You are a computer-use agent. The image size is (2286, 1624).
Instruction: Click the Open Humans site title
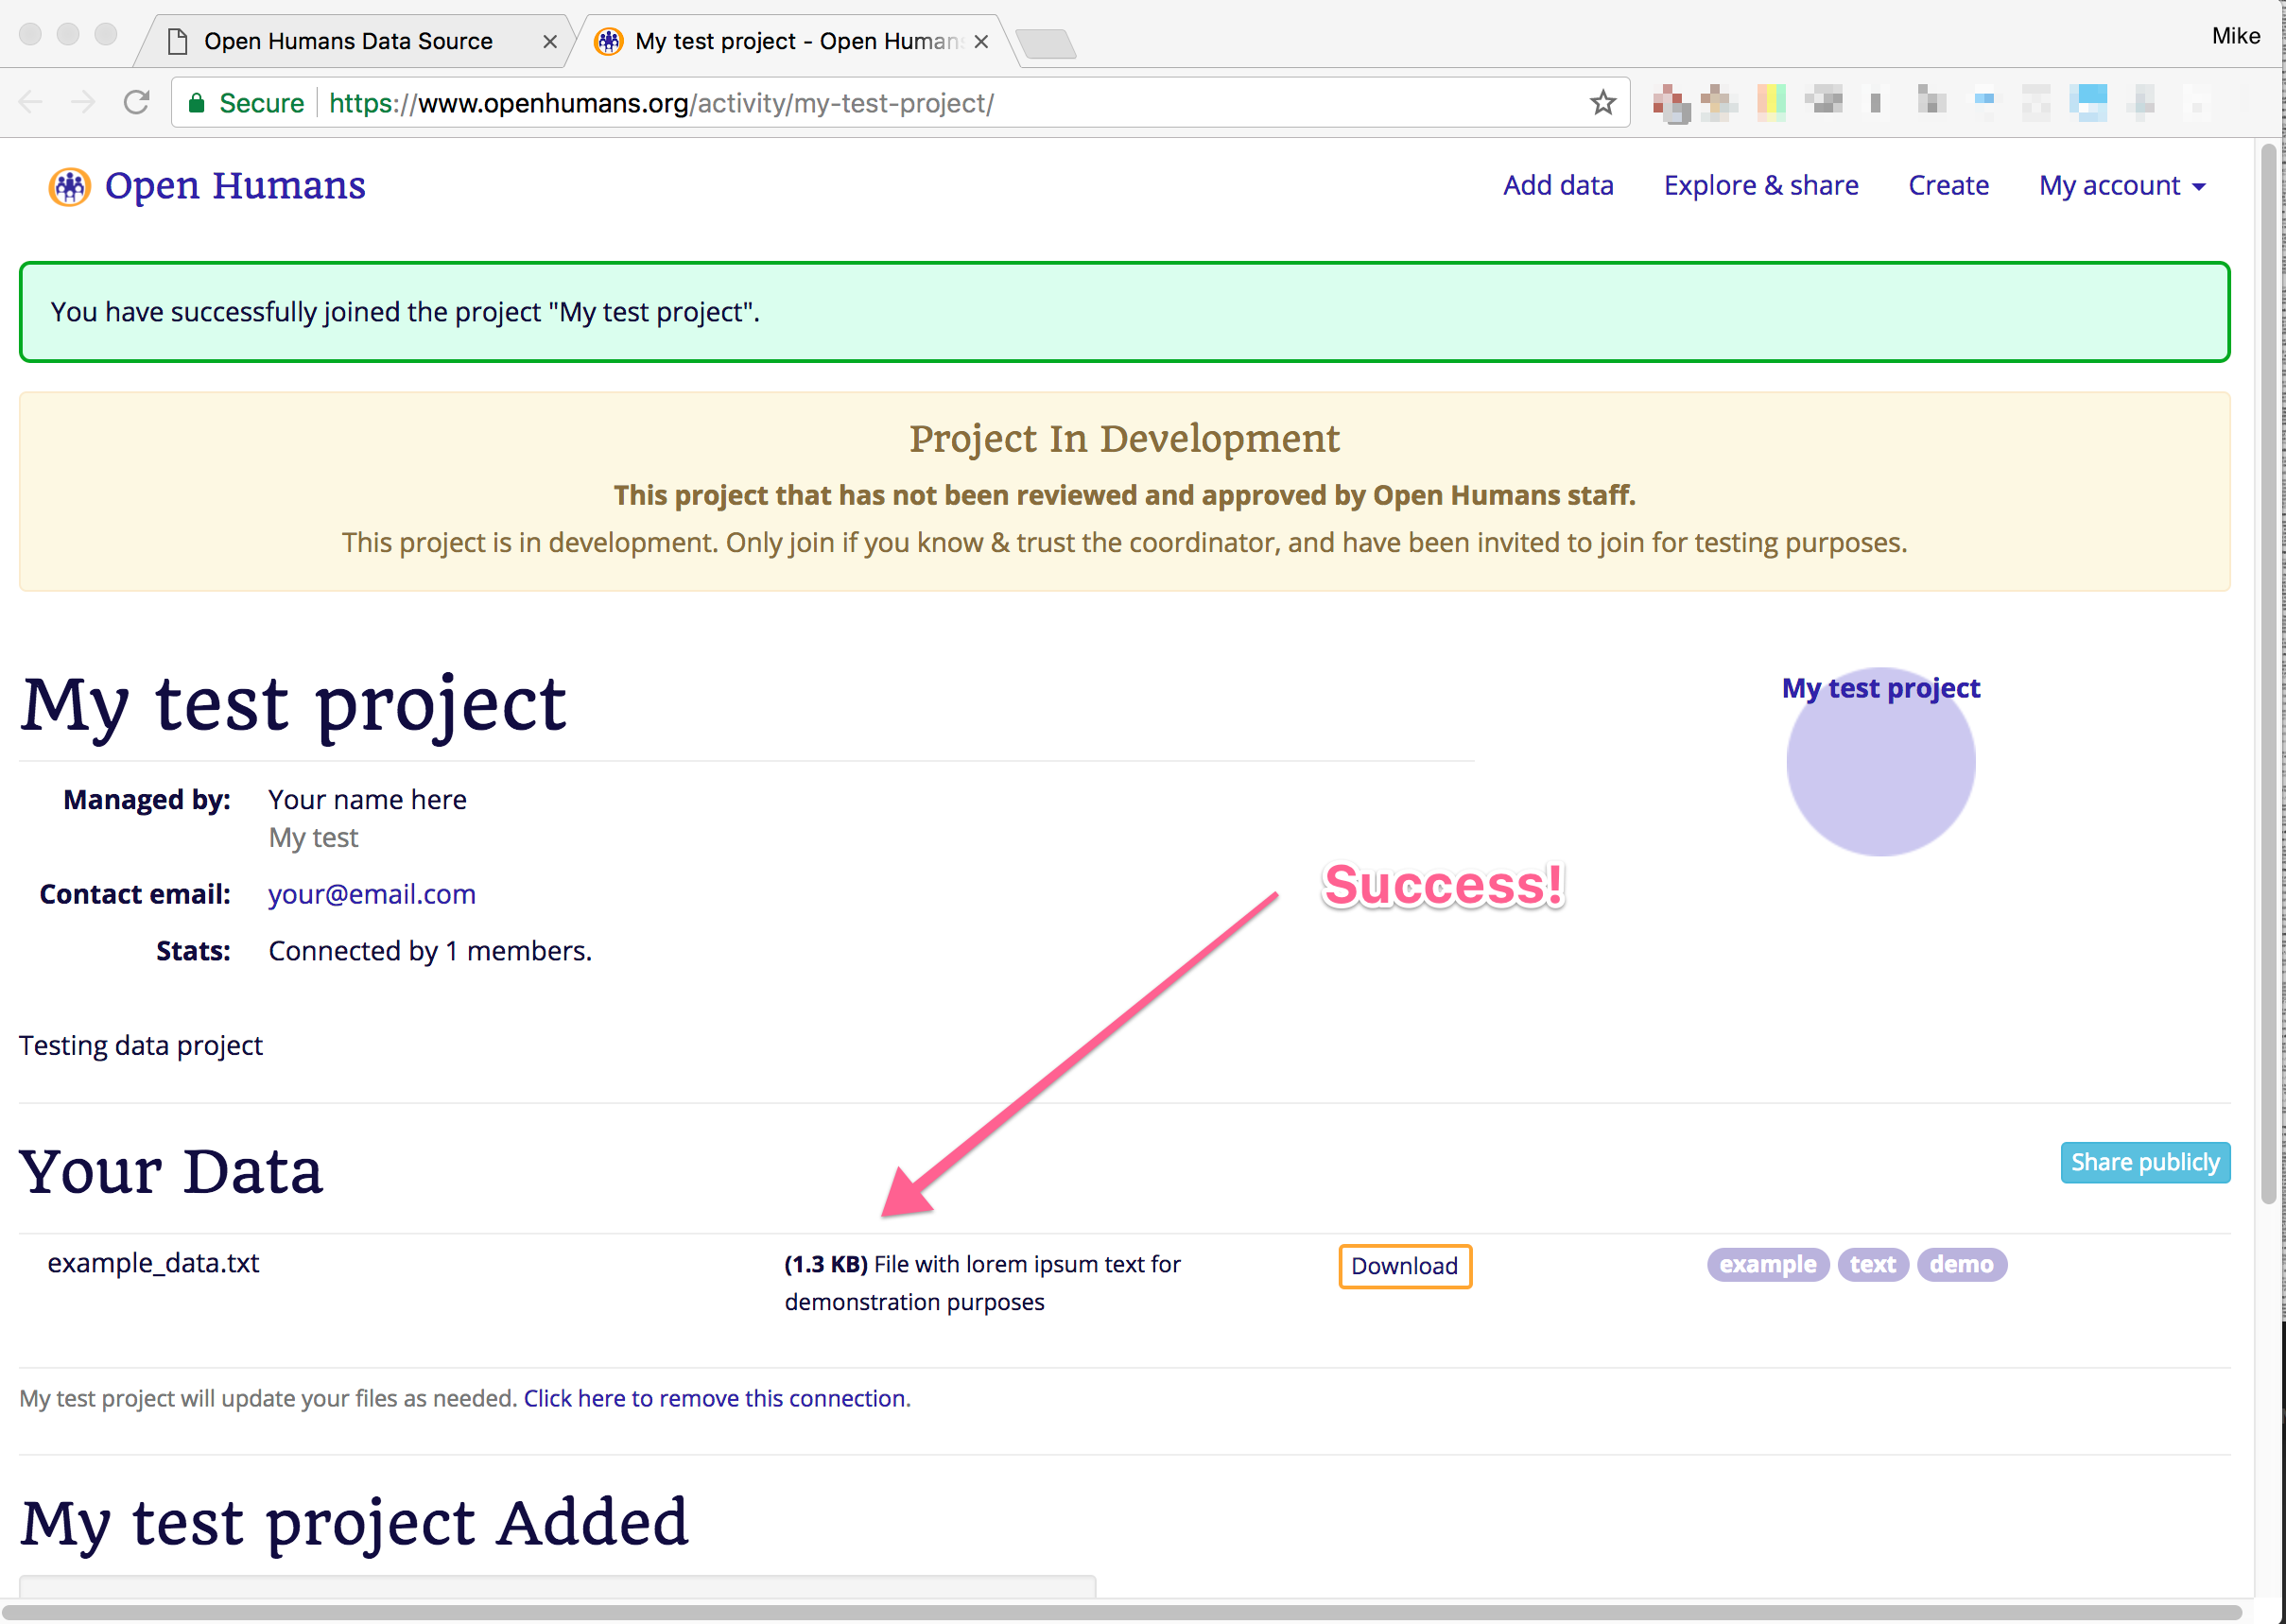pos(235,186)
